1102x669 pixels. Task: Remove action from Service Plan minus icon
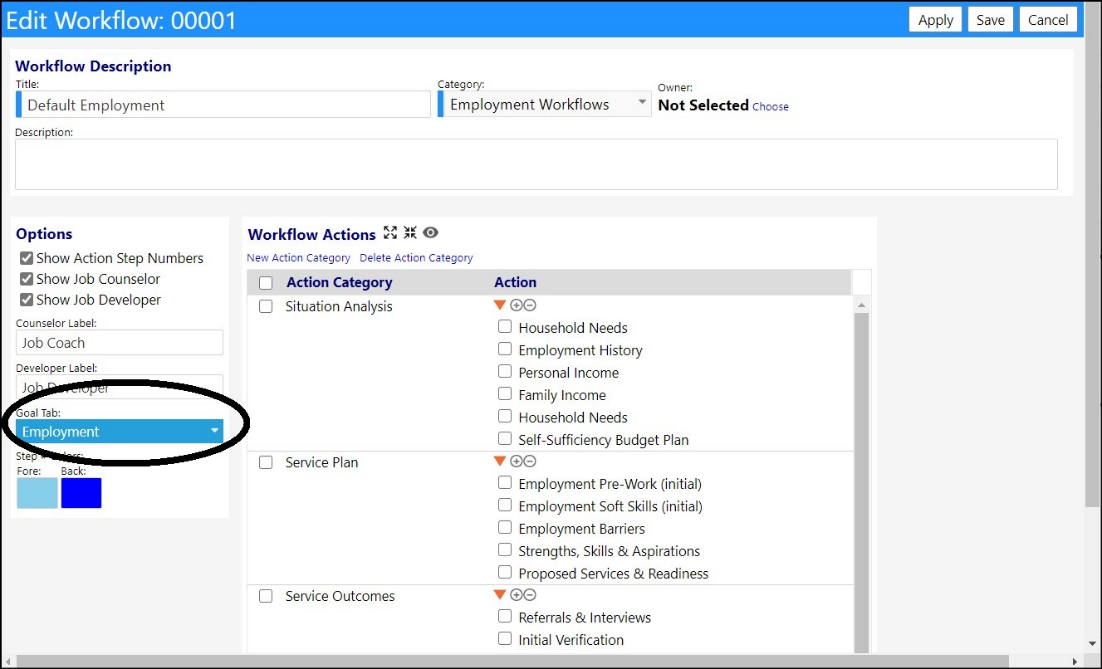pyautogui.click(x=530, y=462)
